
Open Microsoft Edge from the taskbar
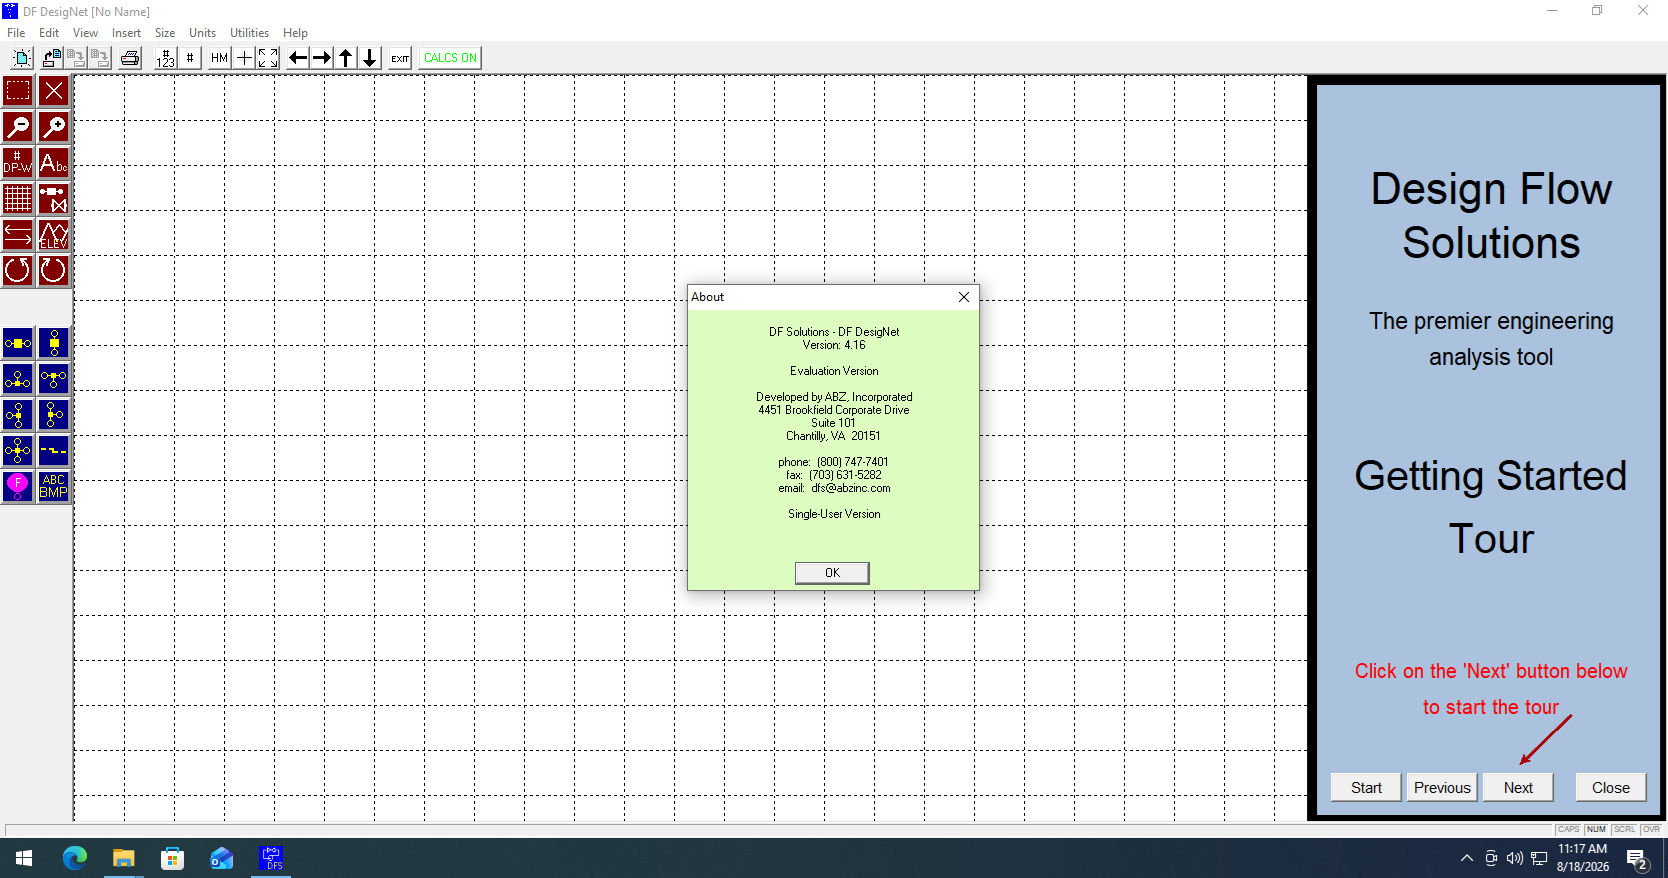[x=75, y=858]
